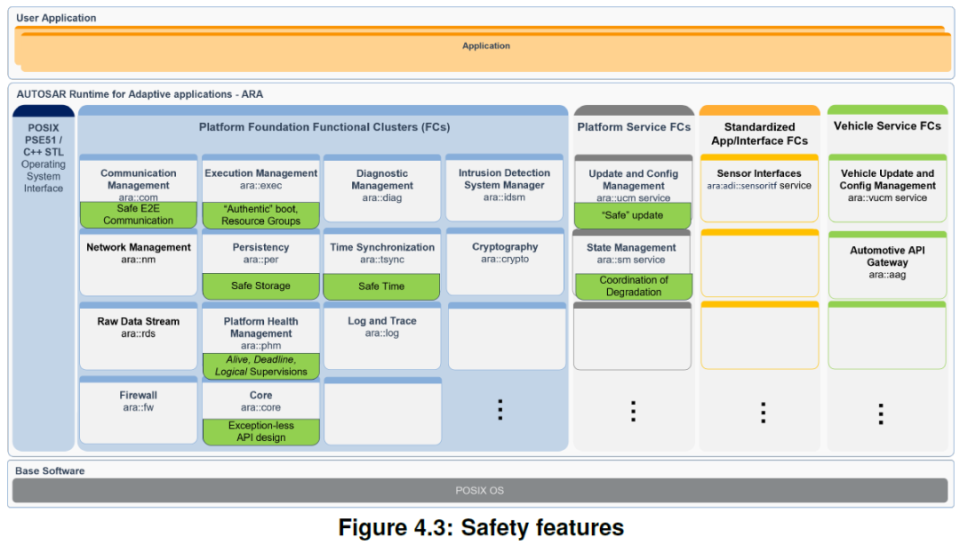Click the User Application section label

tap(56, 18)
